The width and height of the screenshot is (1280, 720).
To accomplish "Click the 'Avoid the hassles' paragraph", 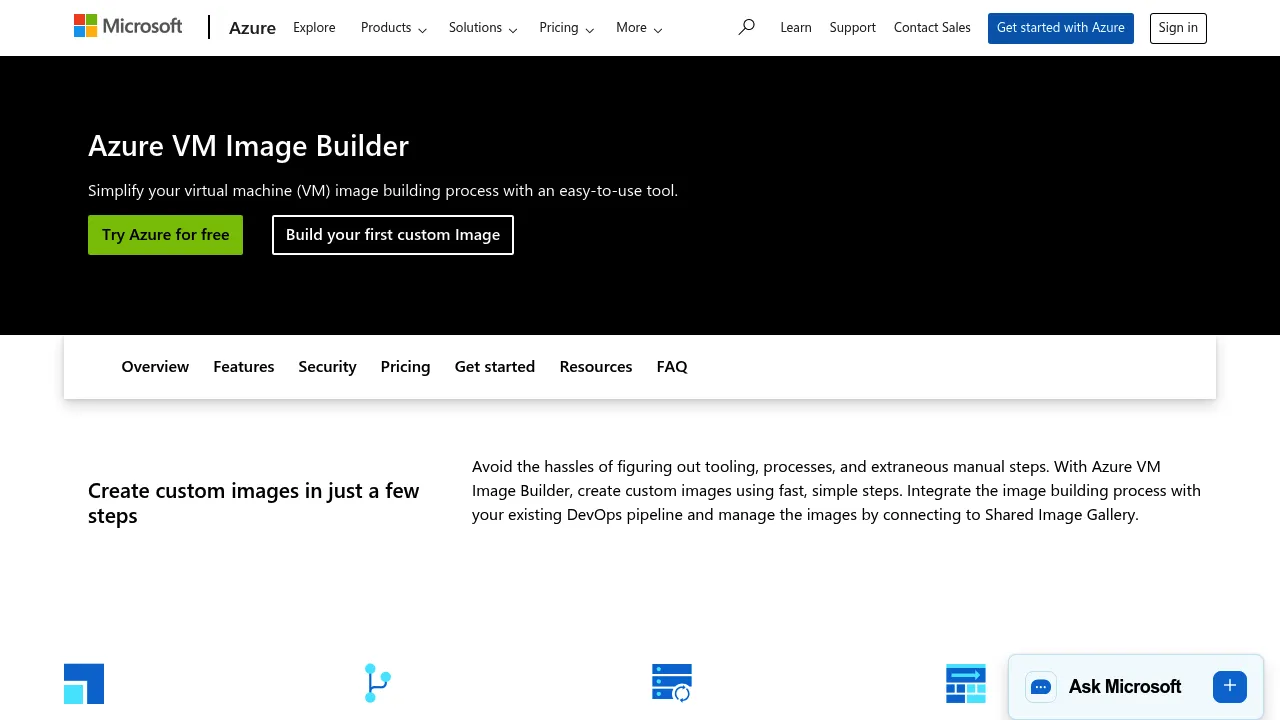I will click(x=837, y=491).
